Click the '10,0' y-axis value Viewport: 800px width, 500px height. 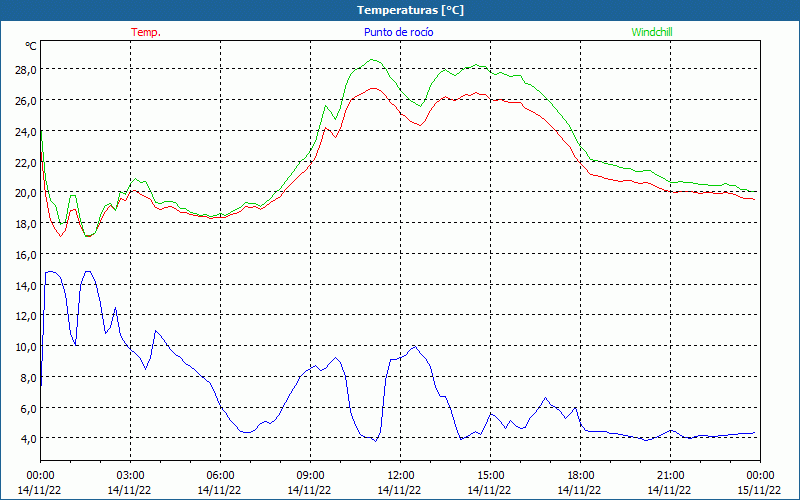pyautogui.click(x=26, y=346)
